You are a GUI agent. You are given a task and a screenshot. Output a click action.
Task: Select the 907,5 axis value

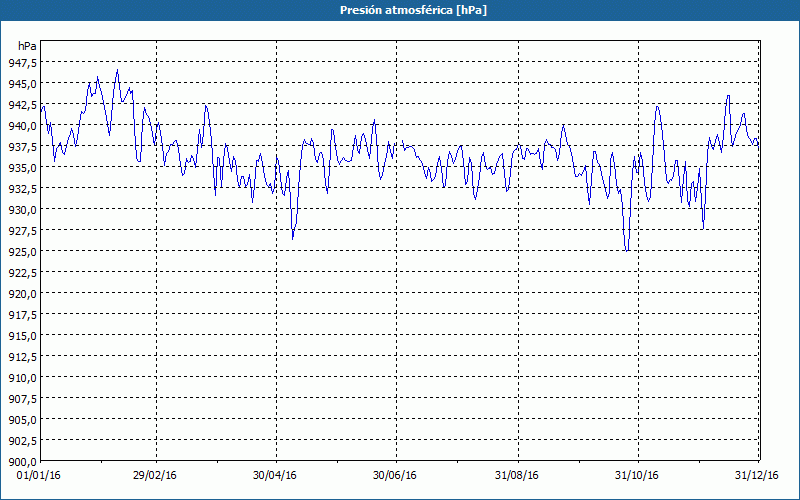click(x=22, y=398)
